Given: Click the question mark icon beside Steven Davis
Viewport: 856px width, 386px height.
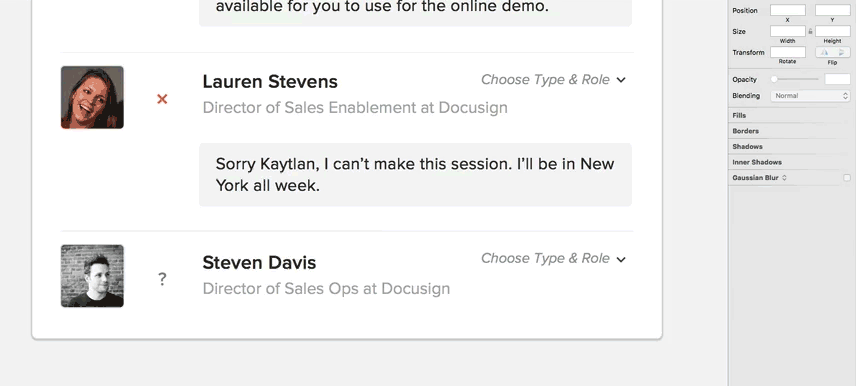Looking at the screenshot, I should pyautogui.click(x=162, y=280).
